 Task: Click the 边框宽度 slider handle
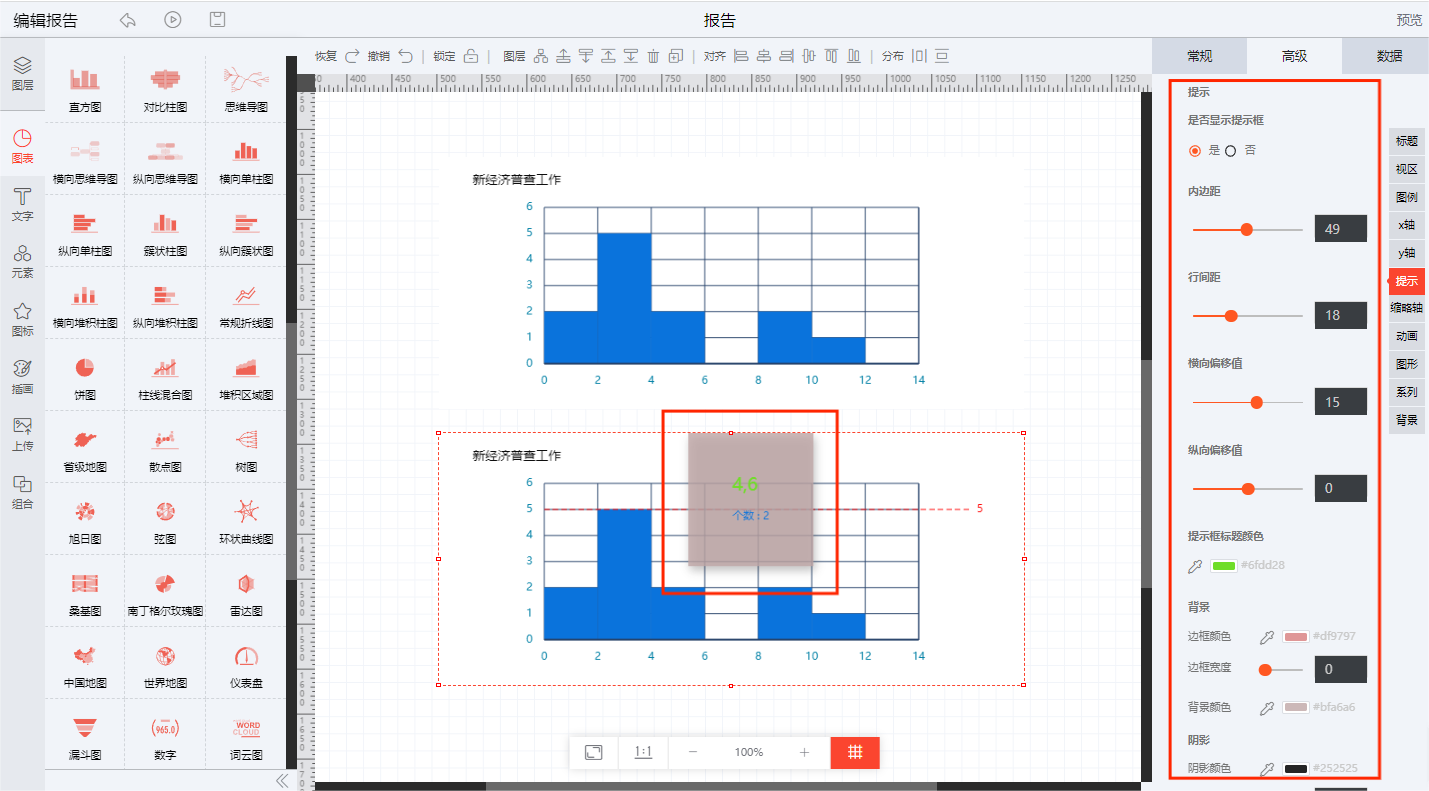pyautogui.click(x=1265, y=670)
